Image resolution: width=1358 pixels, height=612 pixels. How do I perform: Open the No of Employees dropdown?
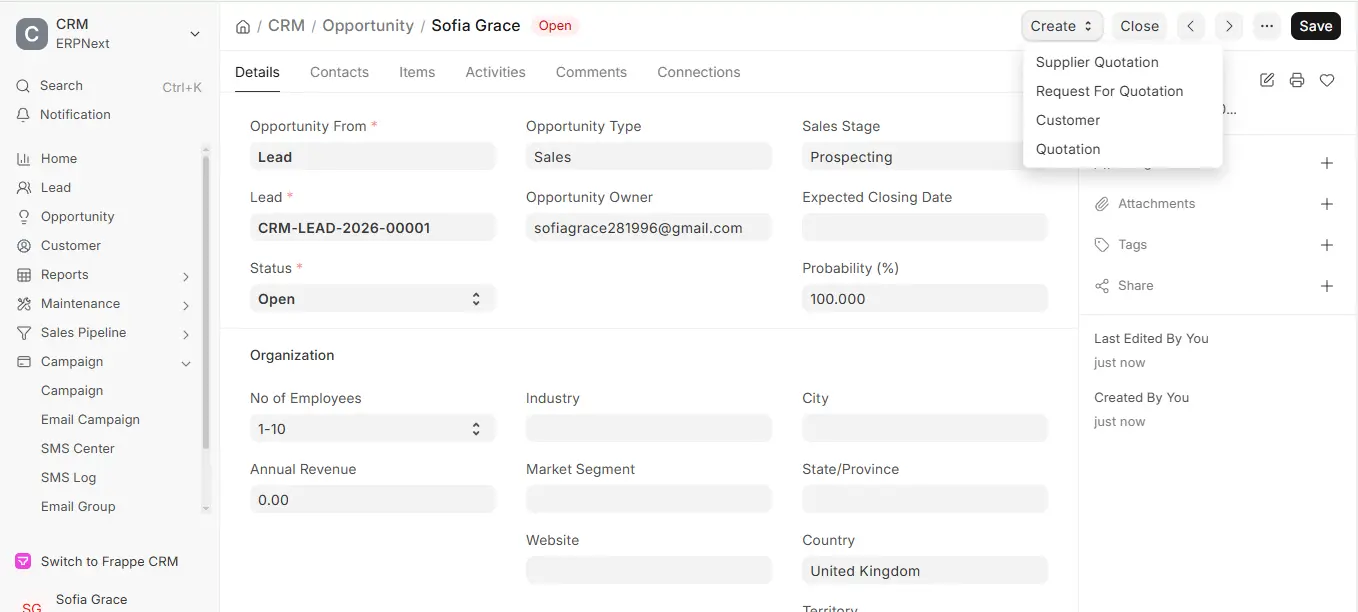click(x=373, y=429)
